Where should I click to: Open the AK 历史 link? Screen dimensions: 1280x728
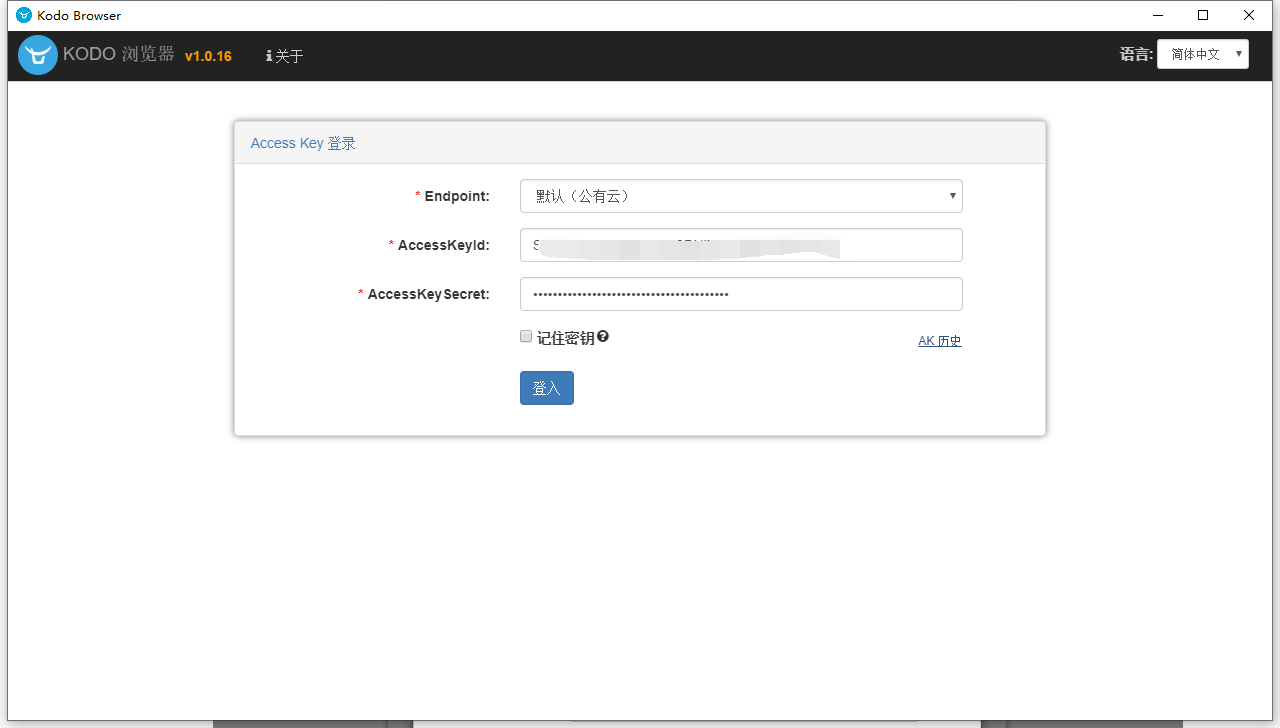tap(939, 341)
